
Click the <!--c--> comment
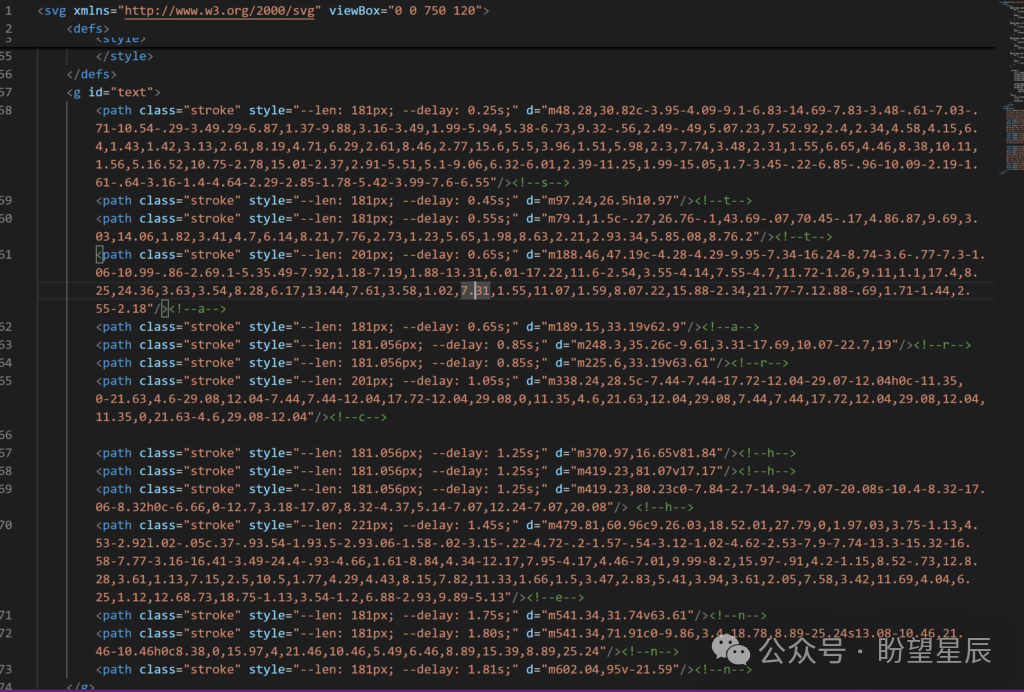358,417
